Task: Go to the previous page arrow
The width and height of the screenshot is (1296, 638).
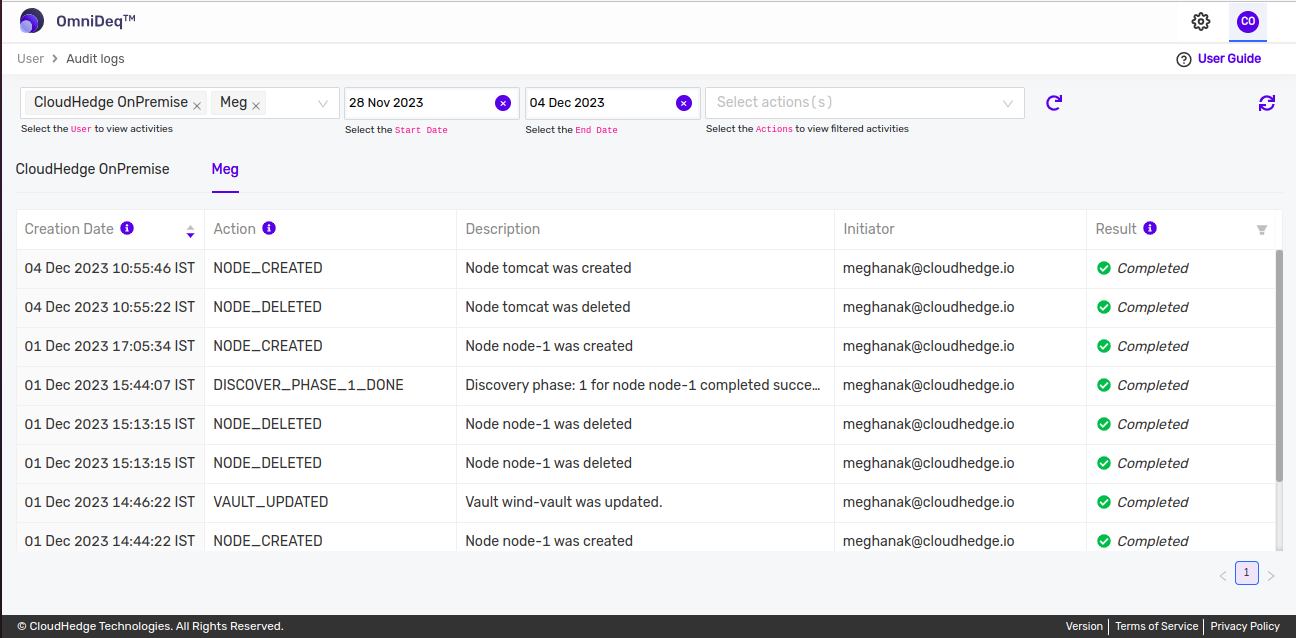Action: point(1222,575)
